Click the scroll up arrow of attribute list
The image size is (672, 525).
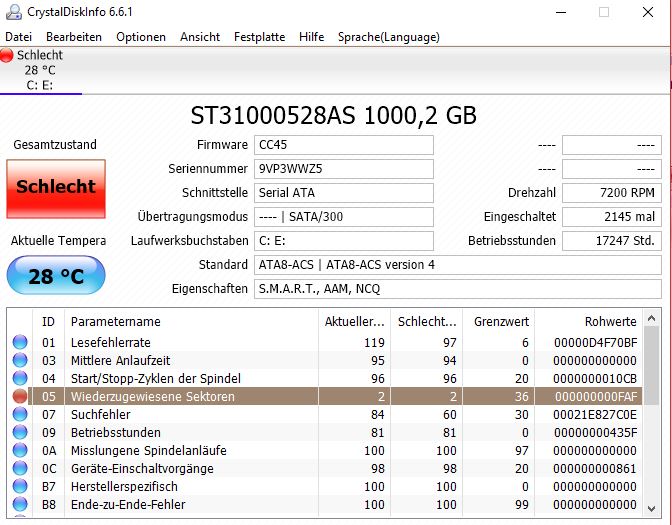pyautogui.click(x=651, y=318)
